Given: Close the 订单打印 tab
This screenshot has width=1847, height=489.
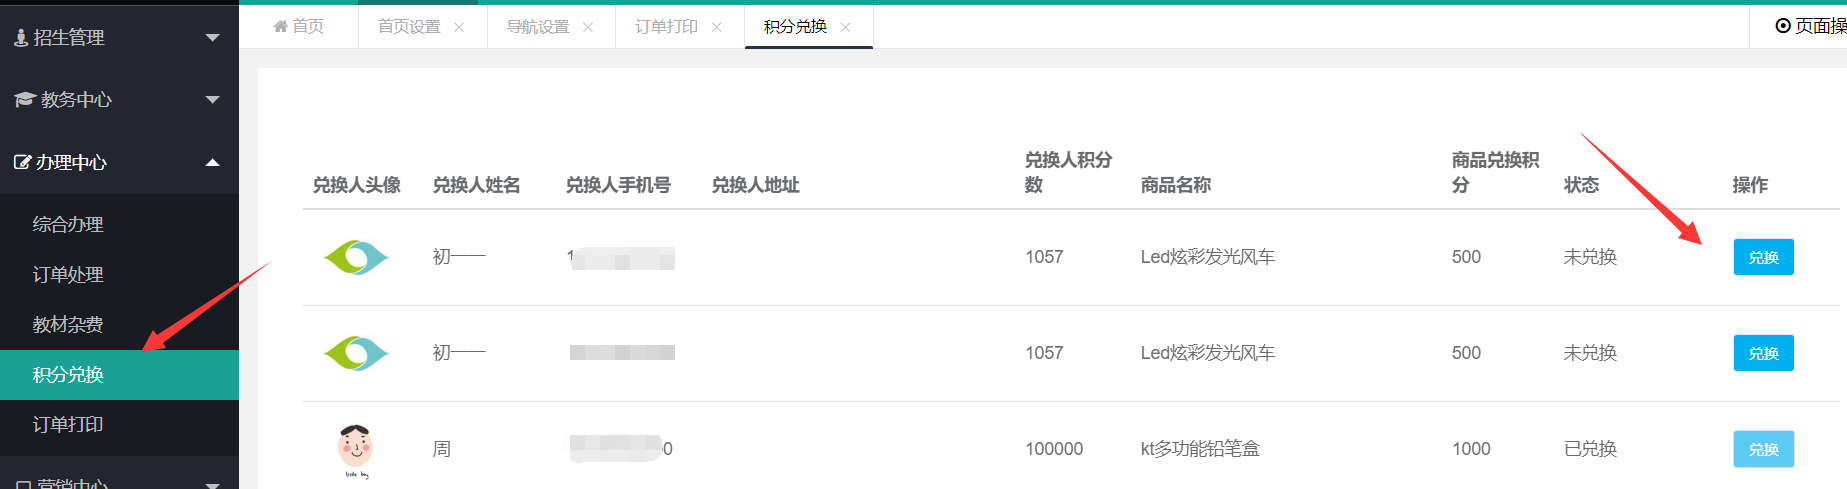Looking at the screenshot, I should click(716, 27).
